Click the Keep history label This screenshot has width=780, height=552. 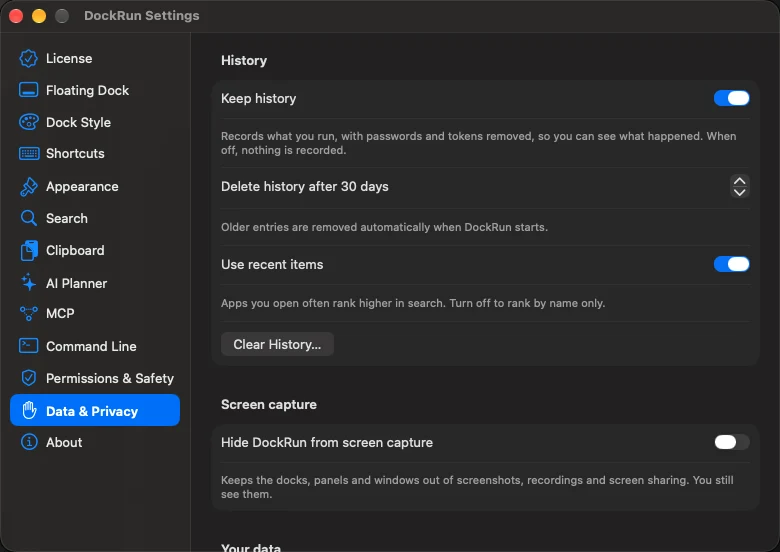(258, 98)
